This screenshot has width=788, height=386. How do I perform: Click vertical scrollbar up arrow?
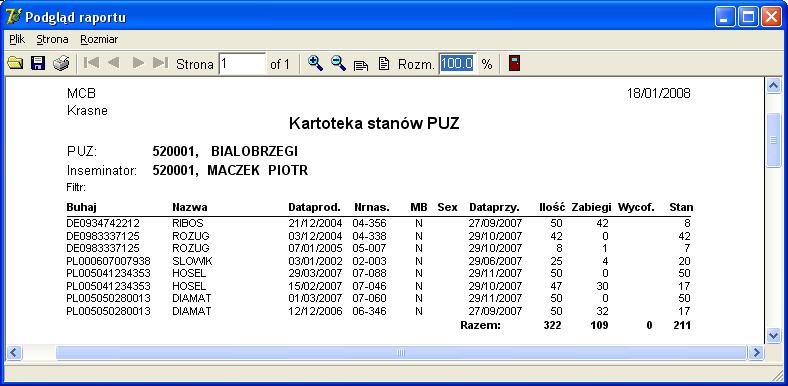774,86
